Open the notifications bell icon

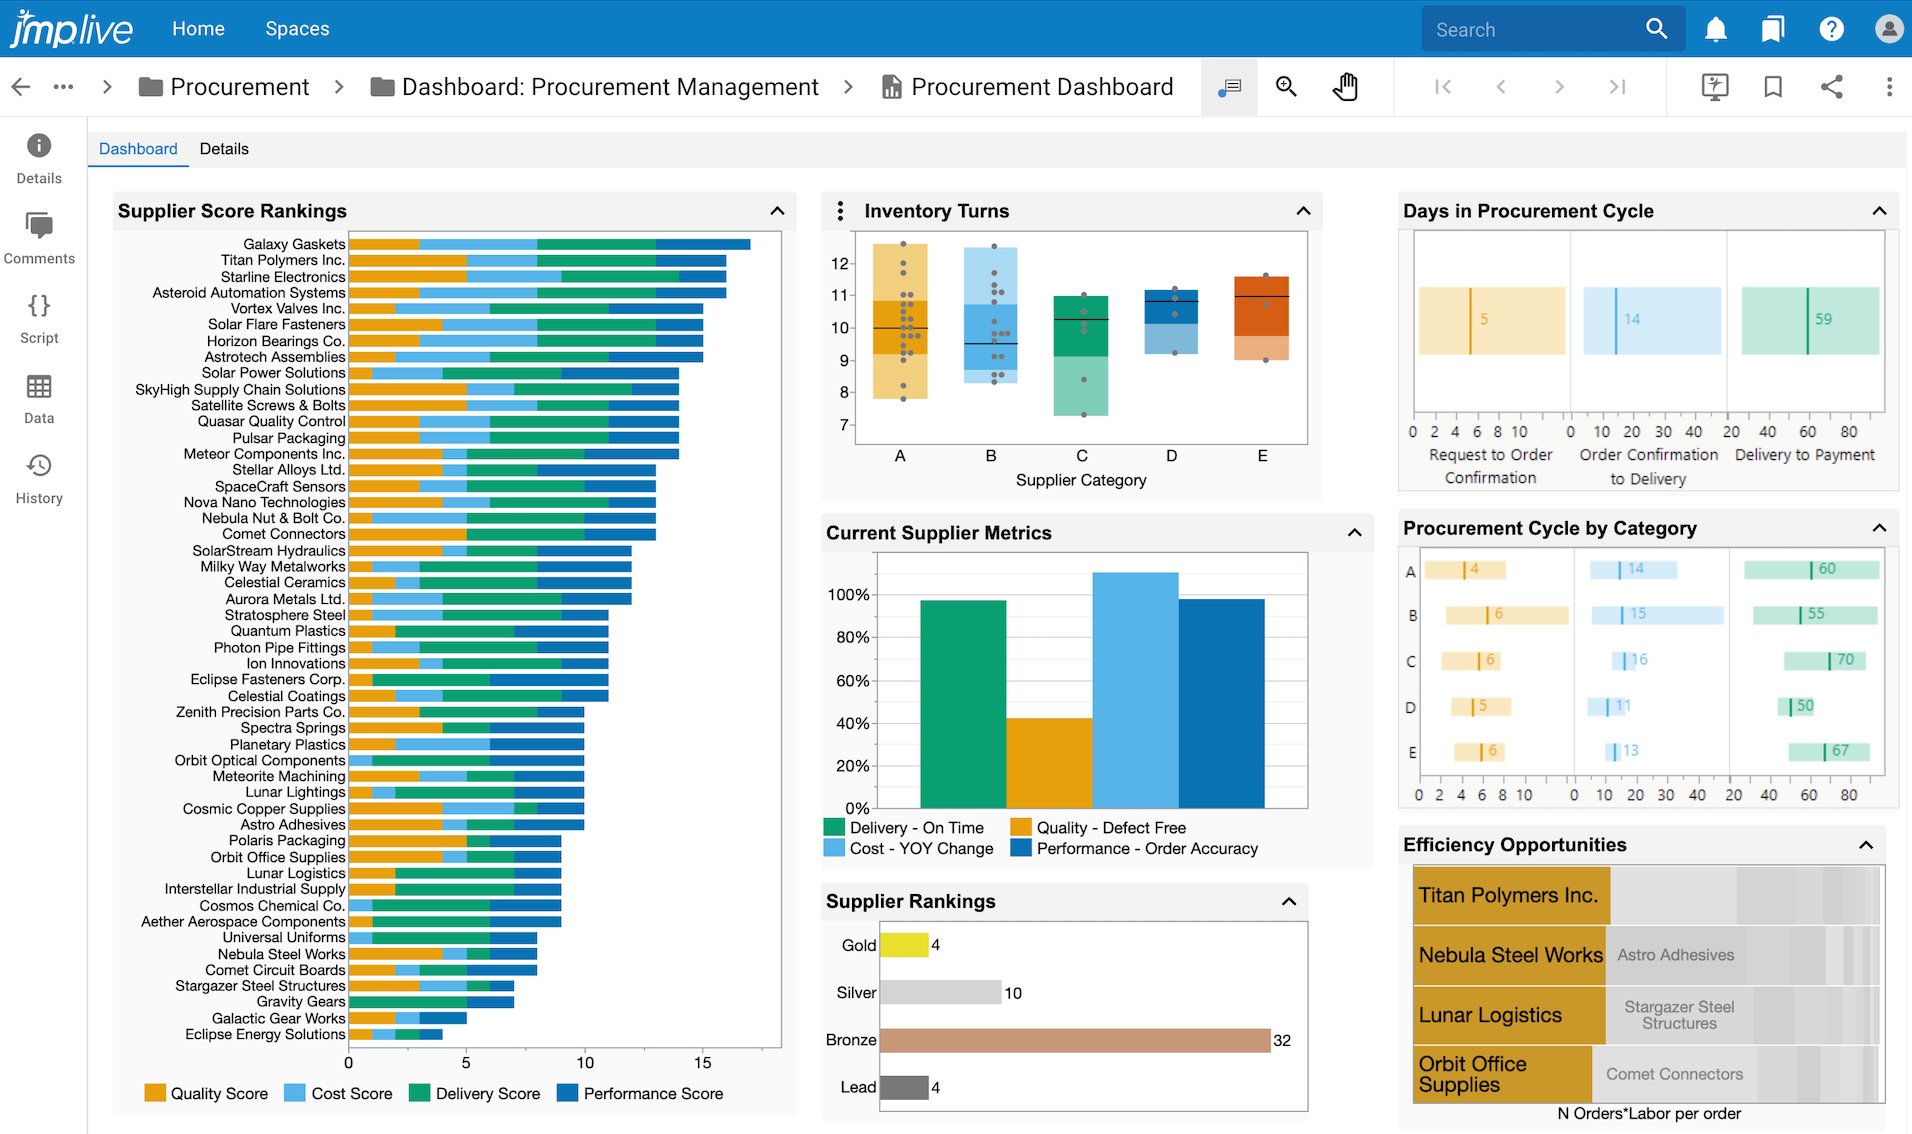click(x=1716, y=29)
